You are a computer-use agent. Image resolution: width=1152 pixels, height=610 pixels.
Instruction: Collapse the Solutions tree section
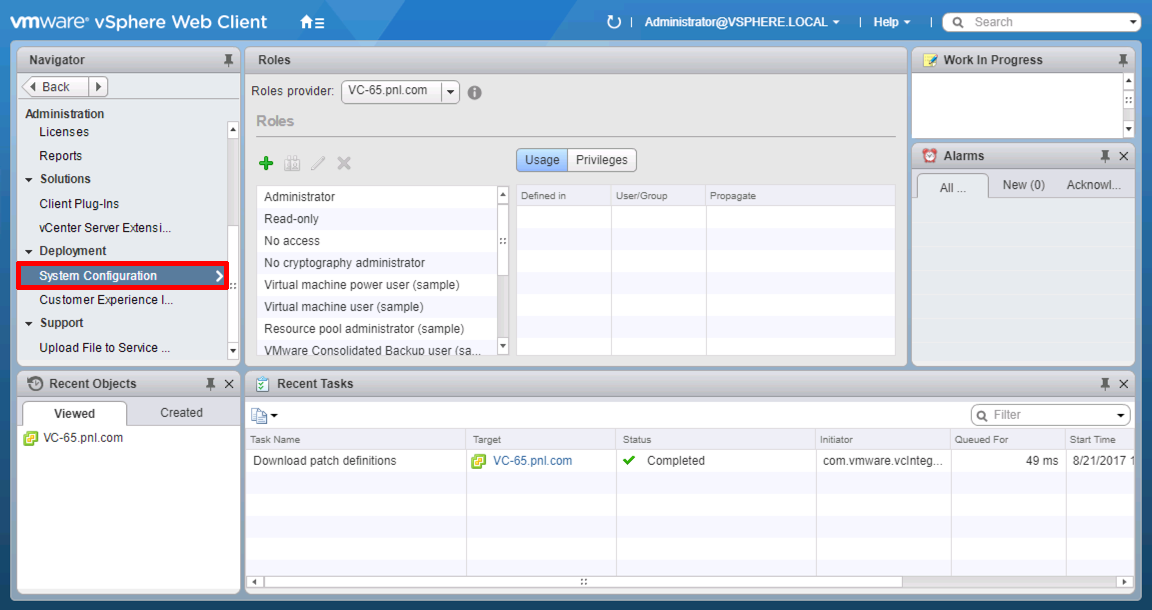[x=29, y=179]
